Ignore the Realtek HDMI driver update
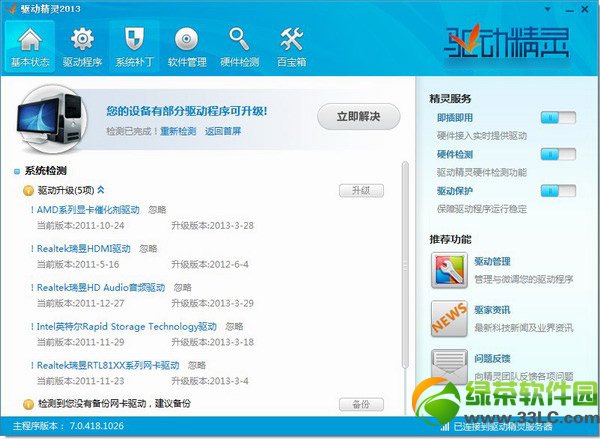Screen dimensions: 600x439 [148, 249]
